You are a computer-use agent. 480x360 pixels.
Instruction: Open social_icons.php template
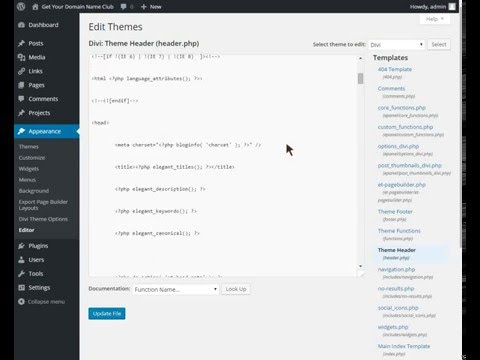[398, 308]
